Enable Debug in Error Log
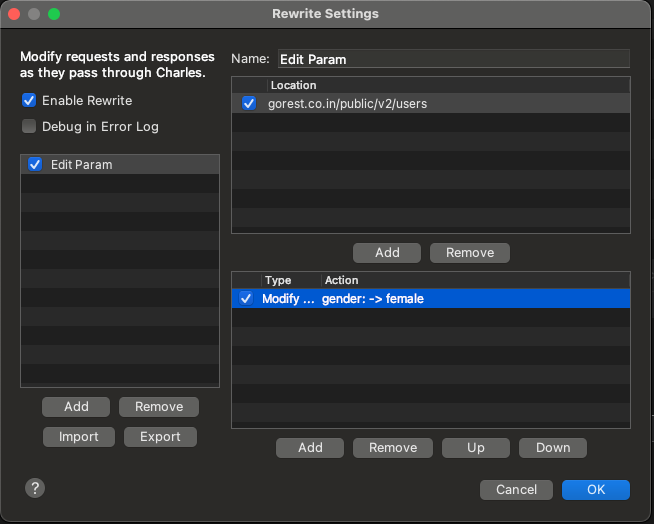This screenshot has height=524, width=654. coord(29,126)
